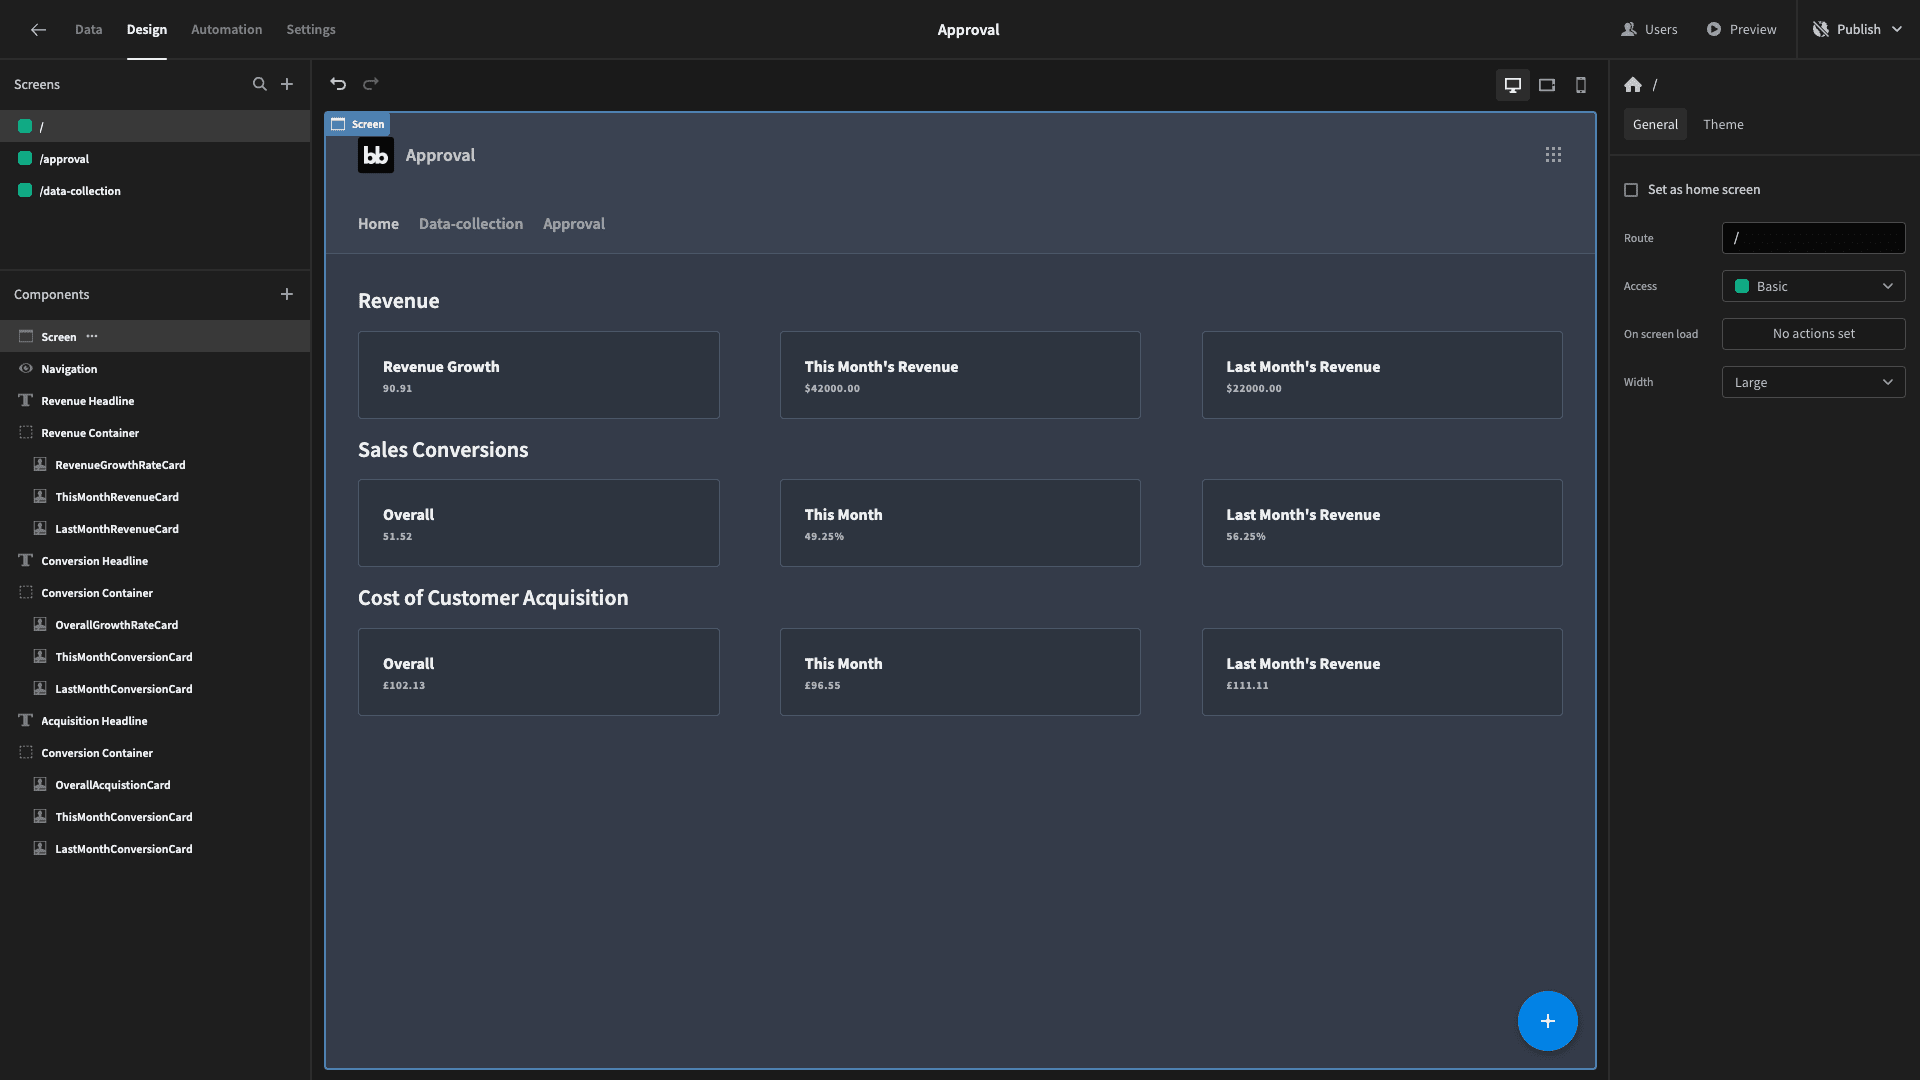
Task: Open Screen component ellipsis menu
Action: click(92, 336)
